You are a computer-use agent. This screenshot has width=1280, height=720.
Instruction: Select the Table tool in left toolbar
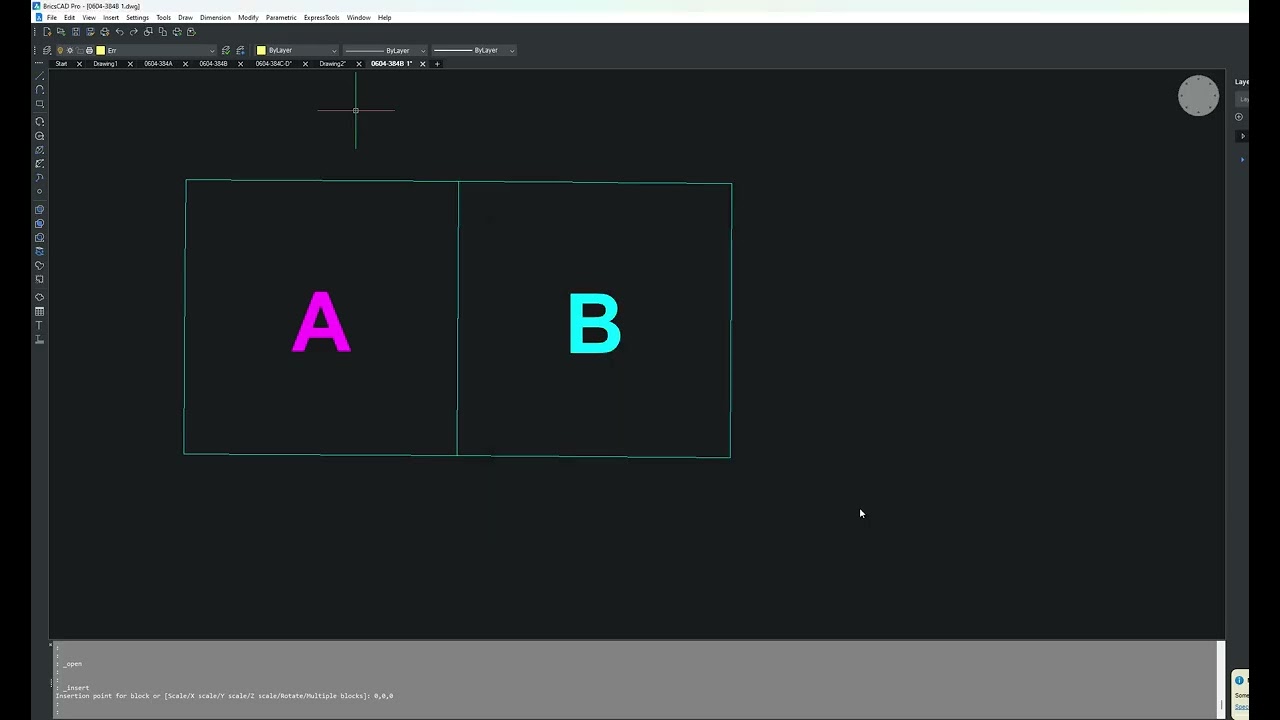tap(40, 312)
